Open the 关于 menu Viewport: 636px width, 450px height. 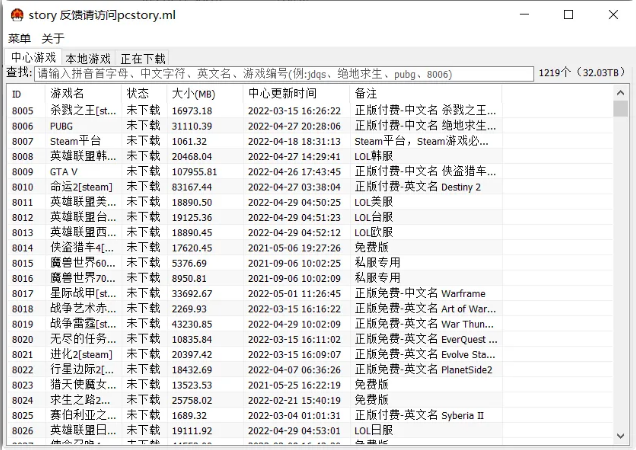tap(53, 38)
